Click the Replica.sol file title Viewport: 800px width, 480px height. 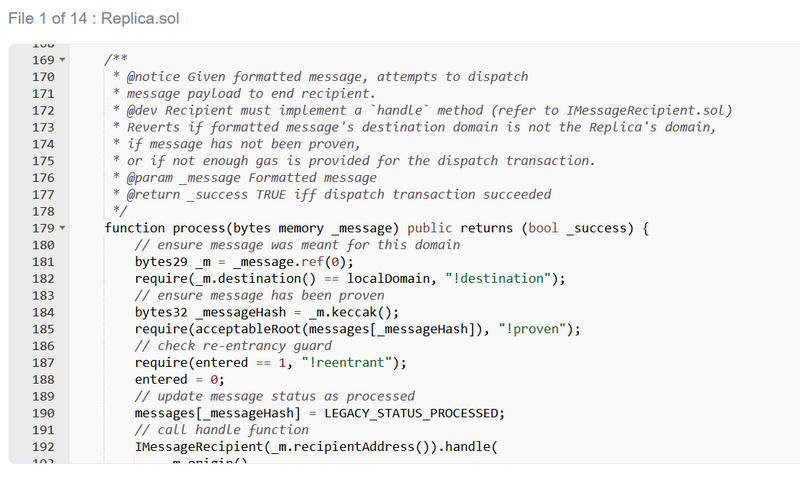coord(93,18)
